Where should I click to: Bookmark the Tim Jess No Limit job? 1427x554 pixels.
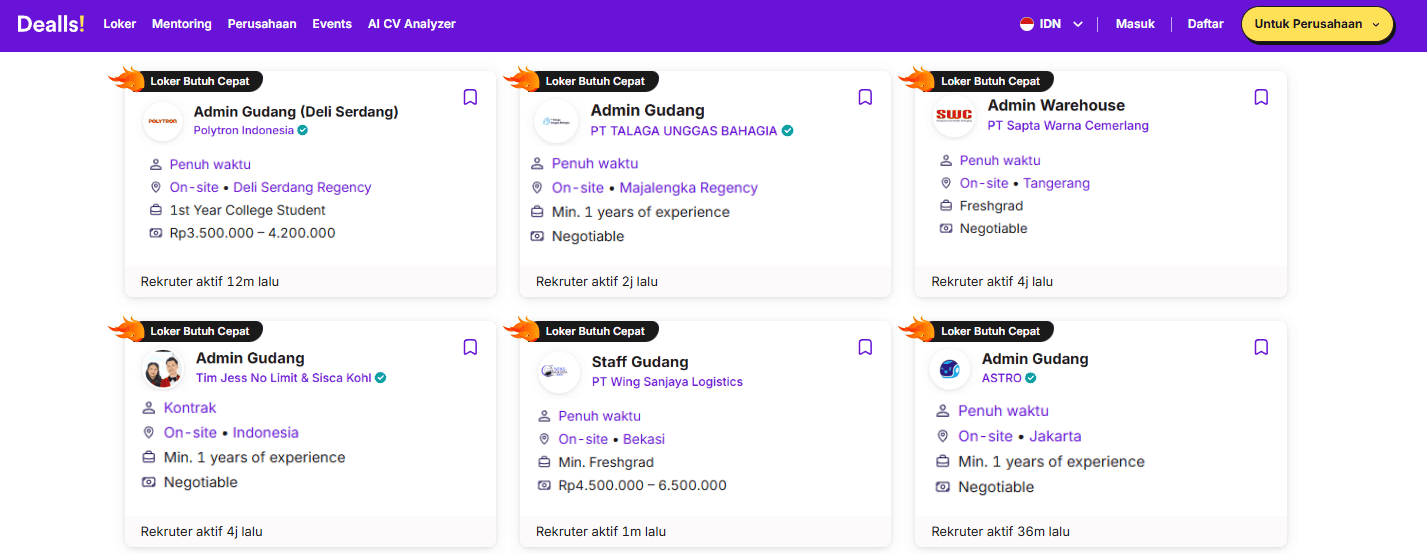[470, 347]
